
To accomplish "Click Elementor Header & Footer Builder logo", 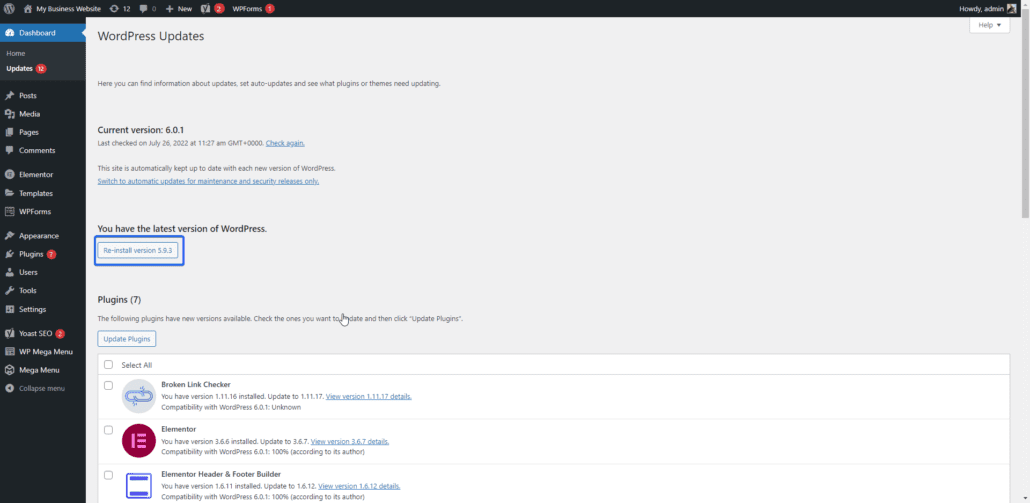I will [139, 485].
